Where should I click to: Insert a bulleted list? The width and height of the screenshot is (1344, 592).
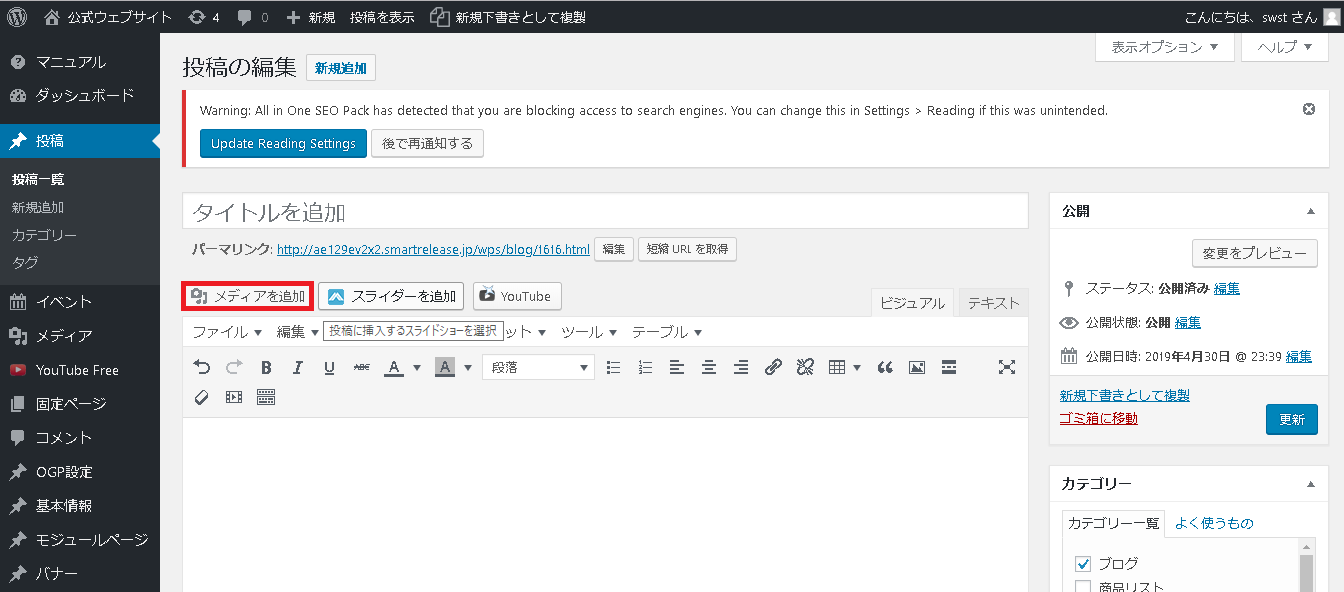click(x=614, y=367)
